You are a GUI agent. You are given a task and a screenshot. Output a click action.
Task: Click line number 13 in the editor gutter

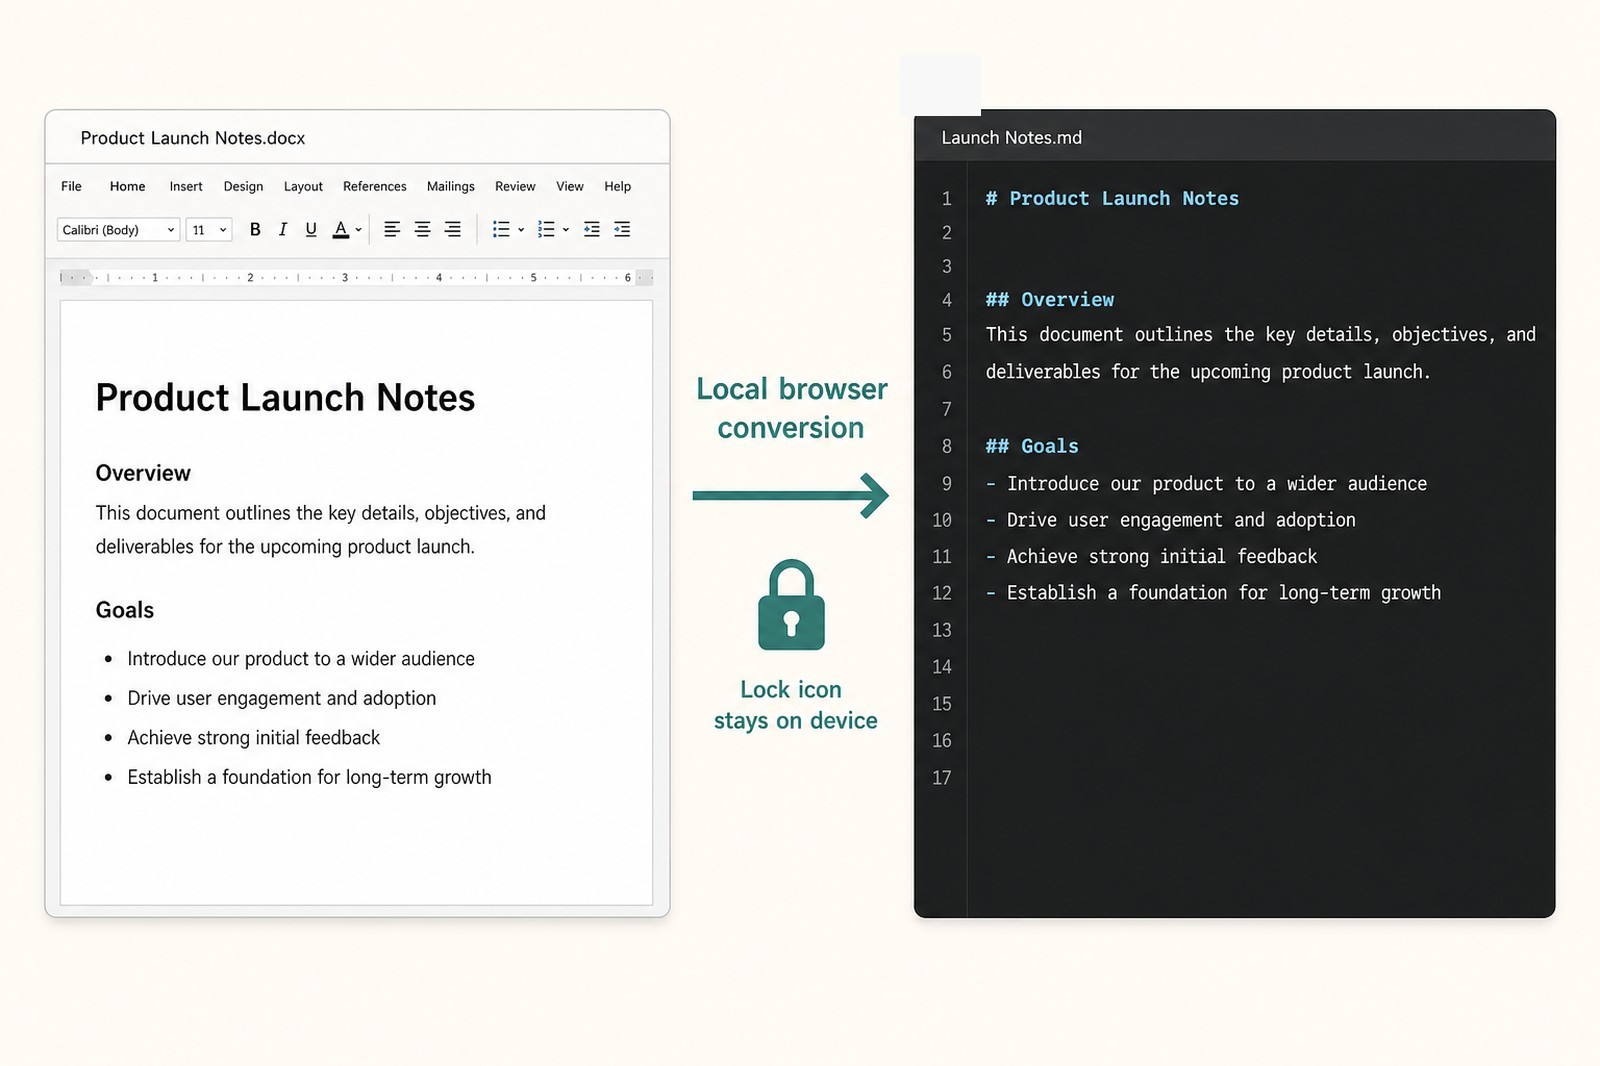coord(942,630)
